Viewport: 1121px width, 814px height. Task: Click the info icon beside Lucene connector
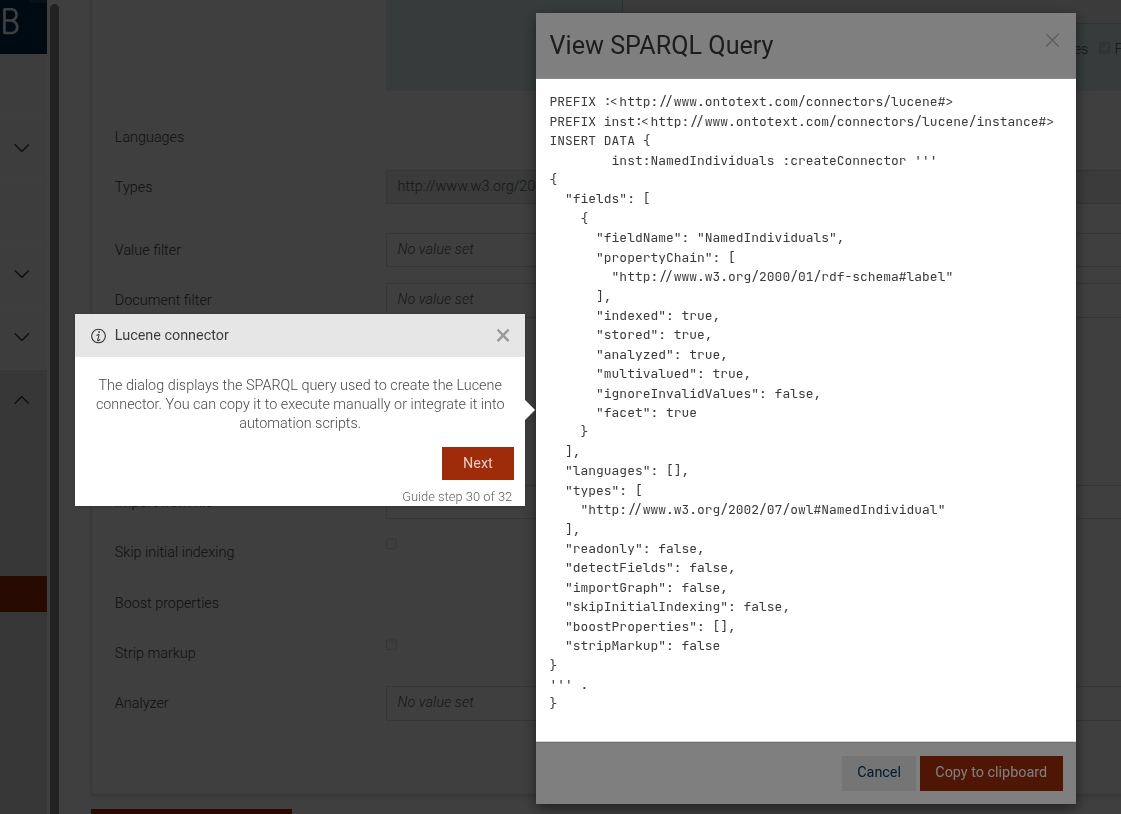pyautogui.click(x=98, y=336)
